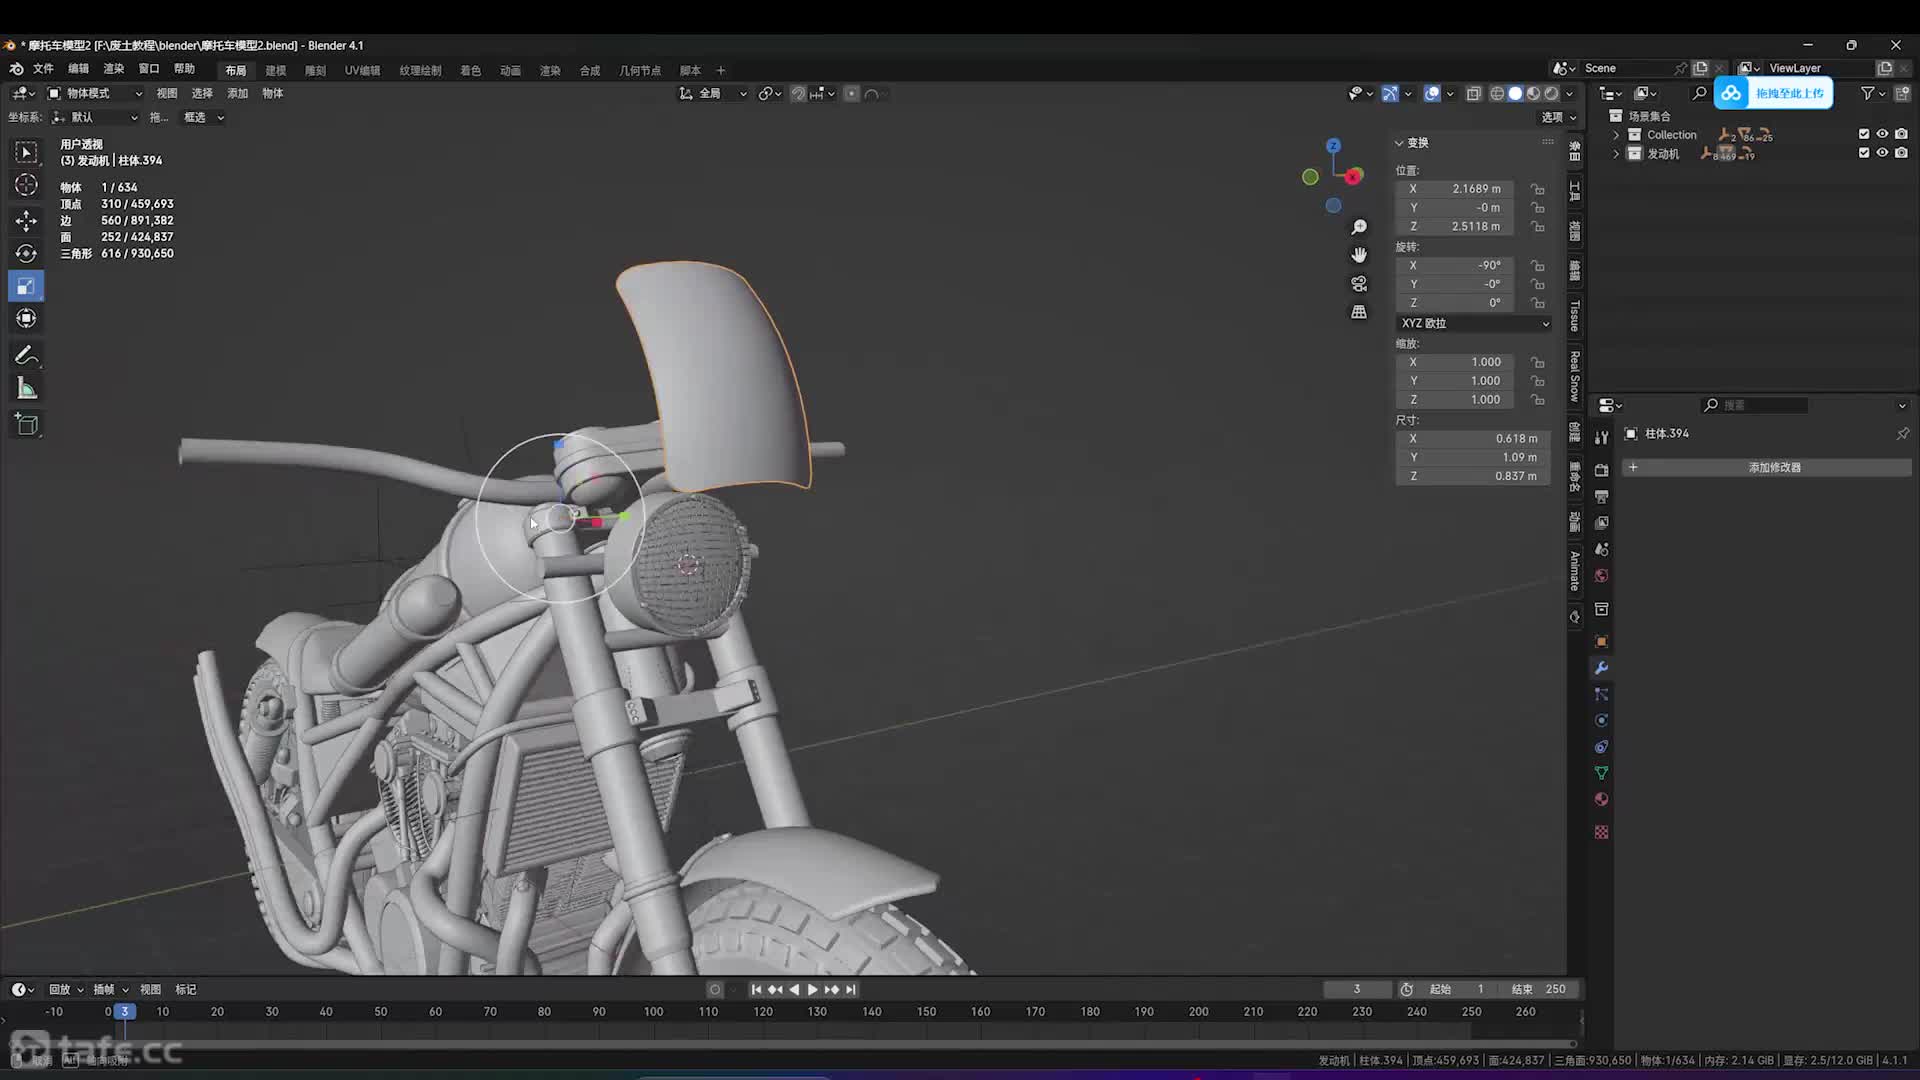Select the Scale tool
1920x1080 pixels.
tap(27, 286)
